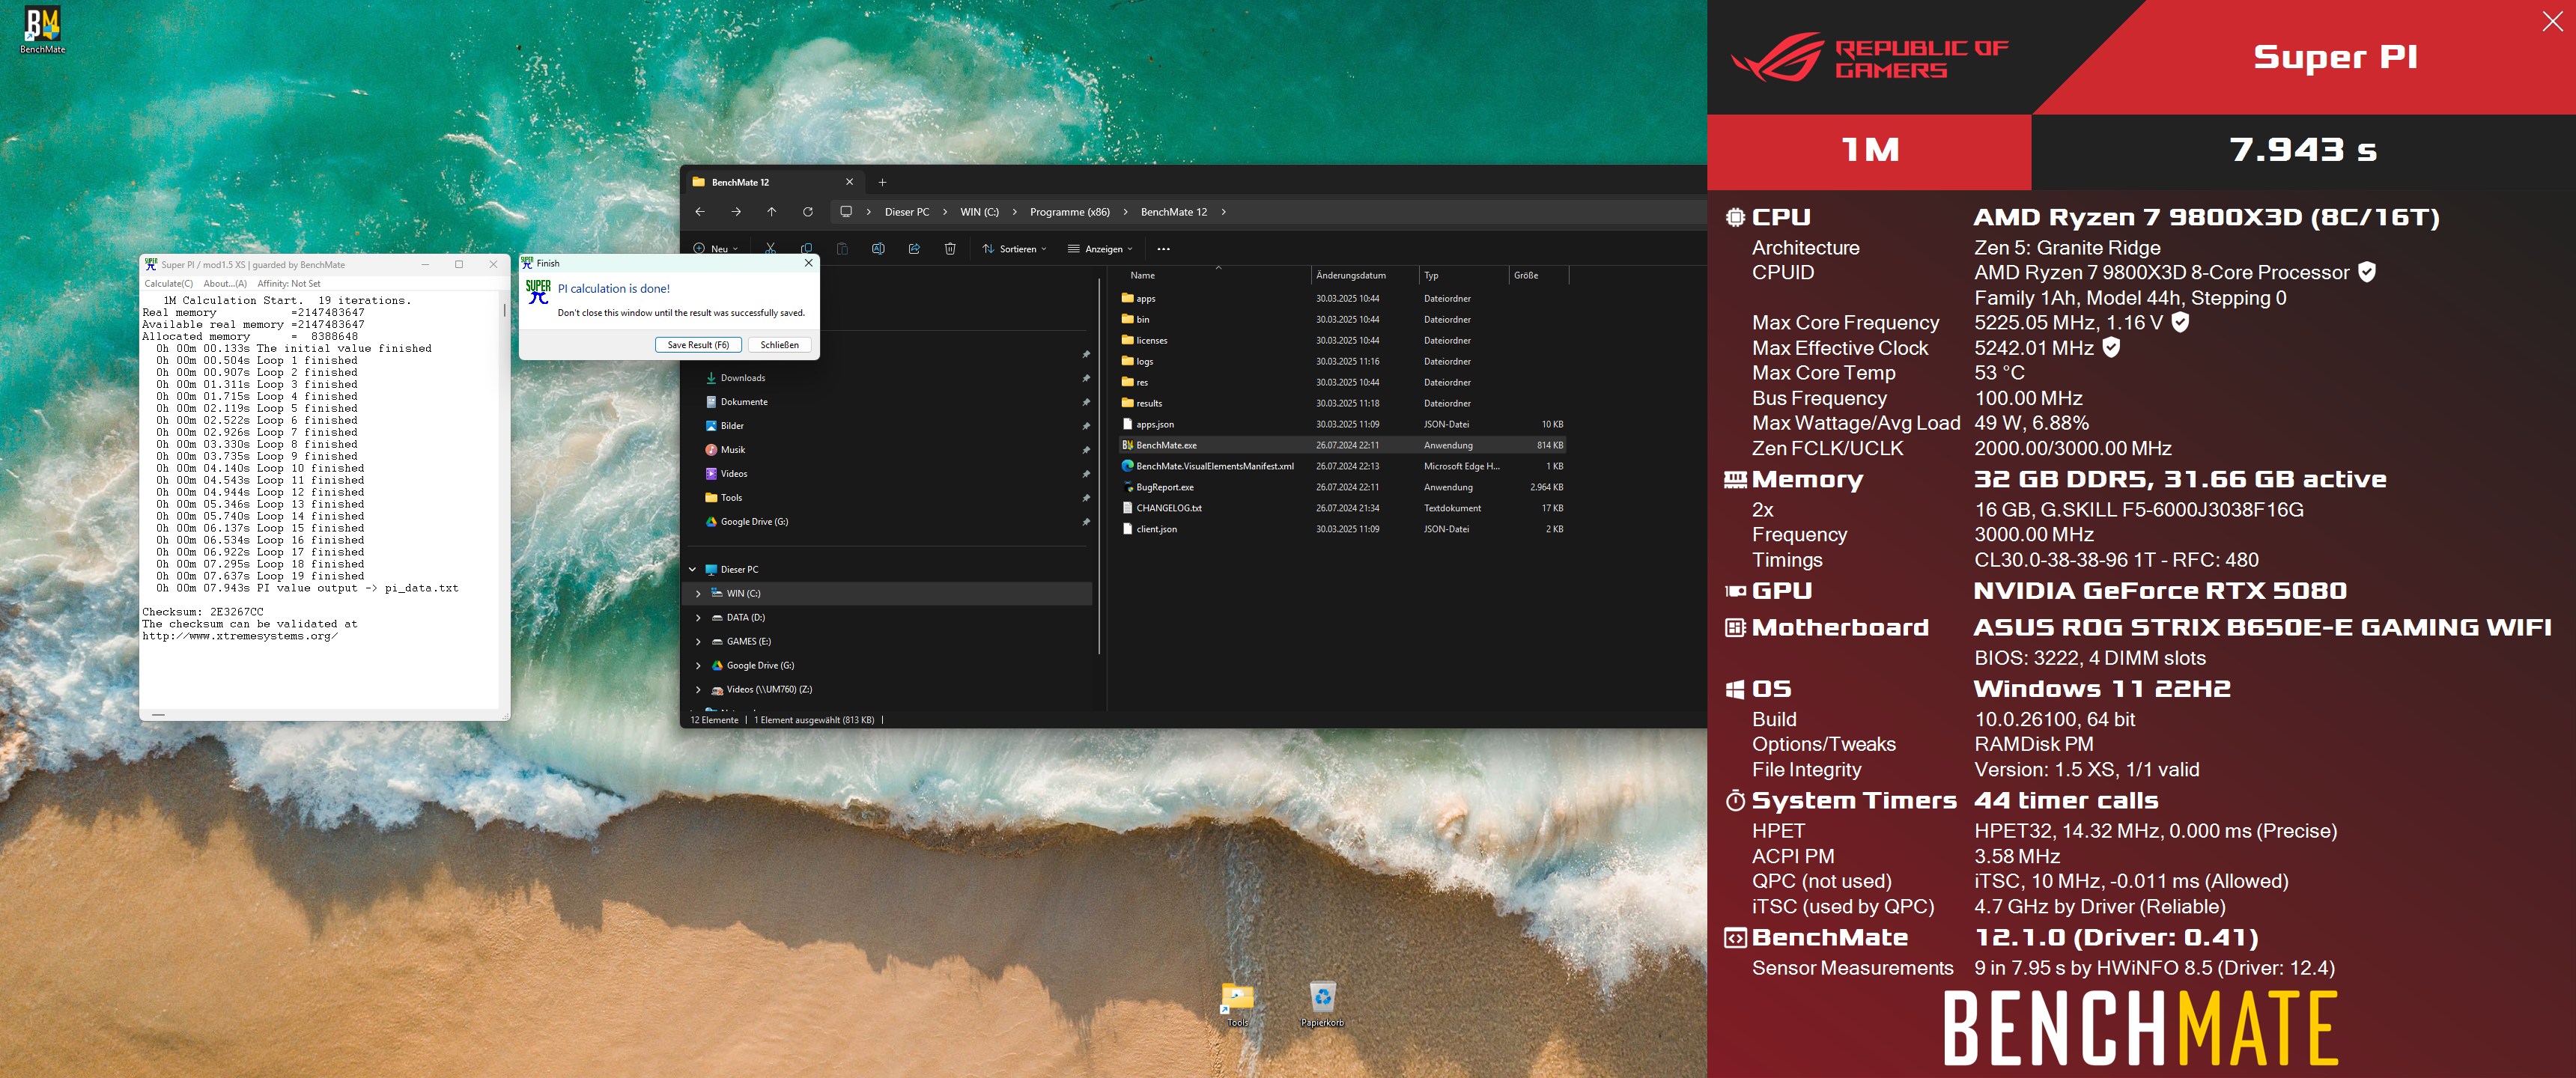Click the verified shield next to CPUID
The image size is (2576, 1078).
pos(2367,271)
